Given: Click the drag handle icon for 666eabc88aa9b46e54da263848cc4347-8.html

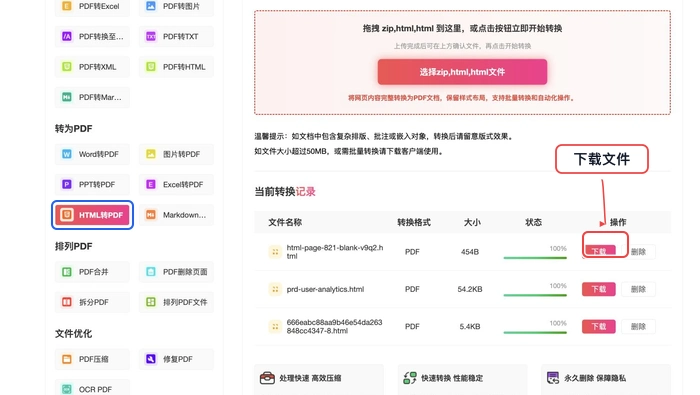Looking at the screenshot, I should coord(275,327).
